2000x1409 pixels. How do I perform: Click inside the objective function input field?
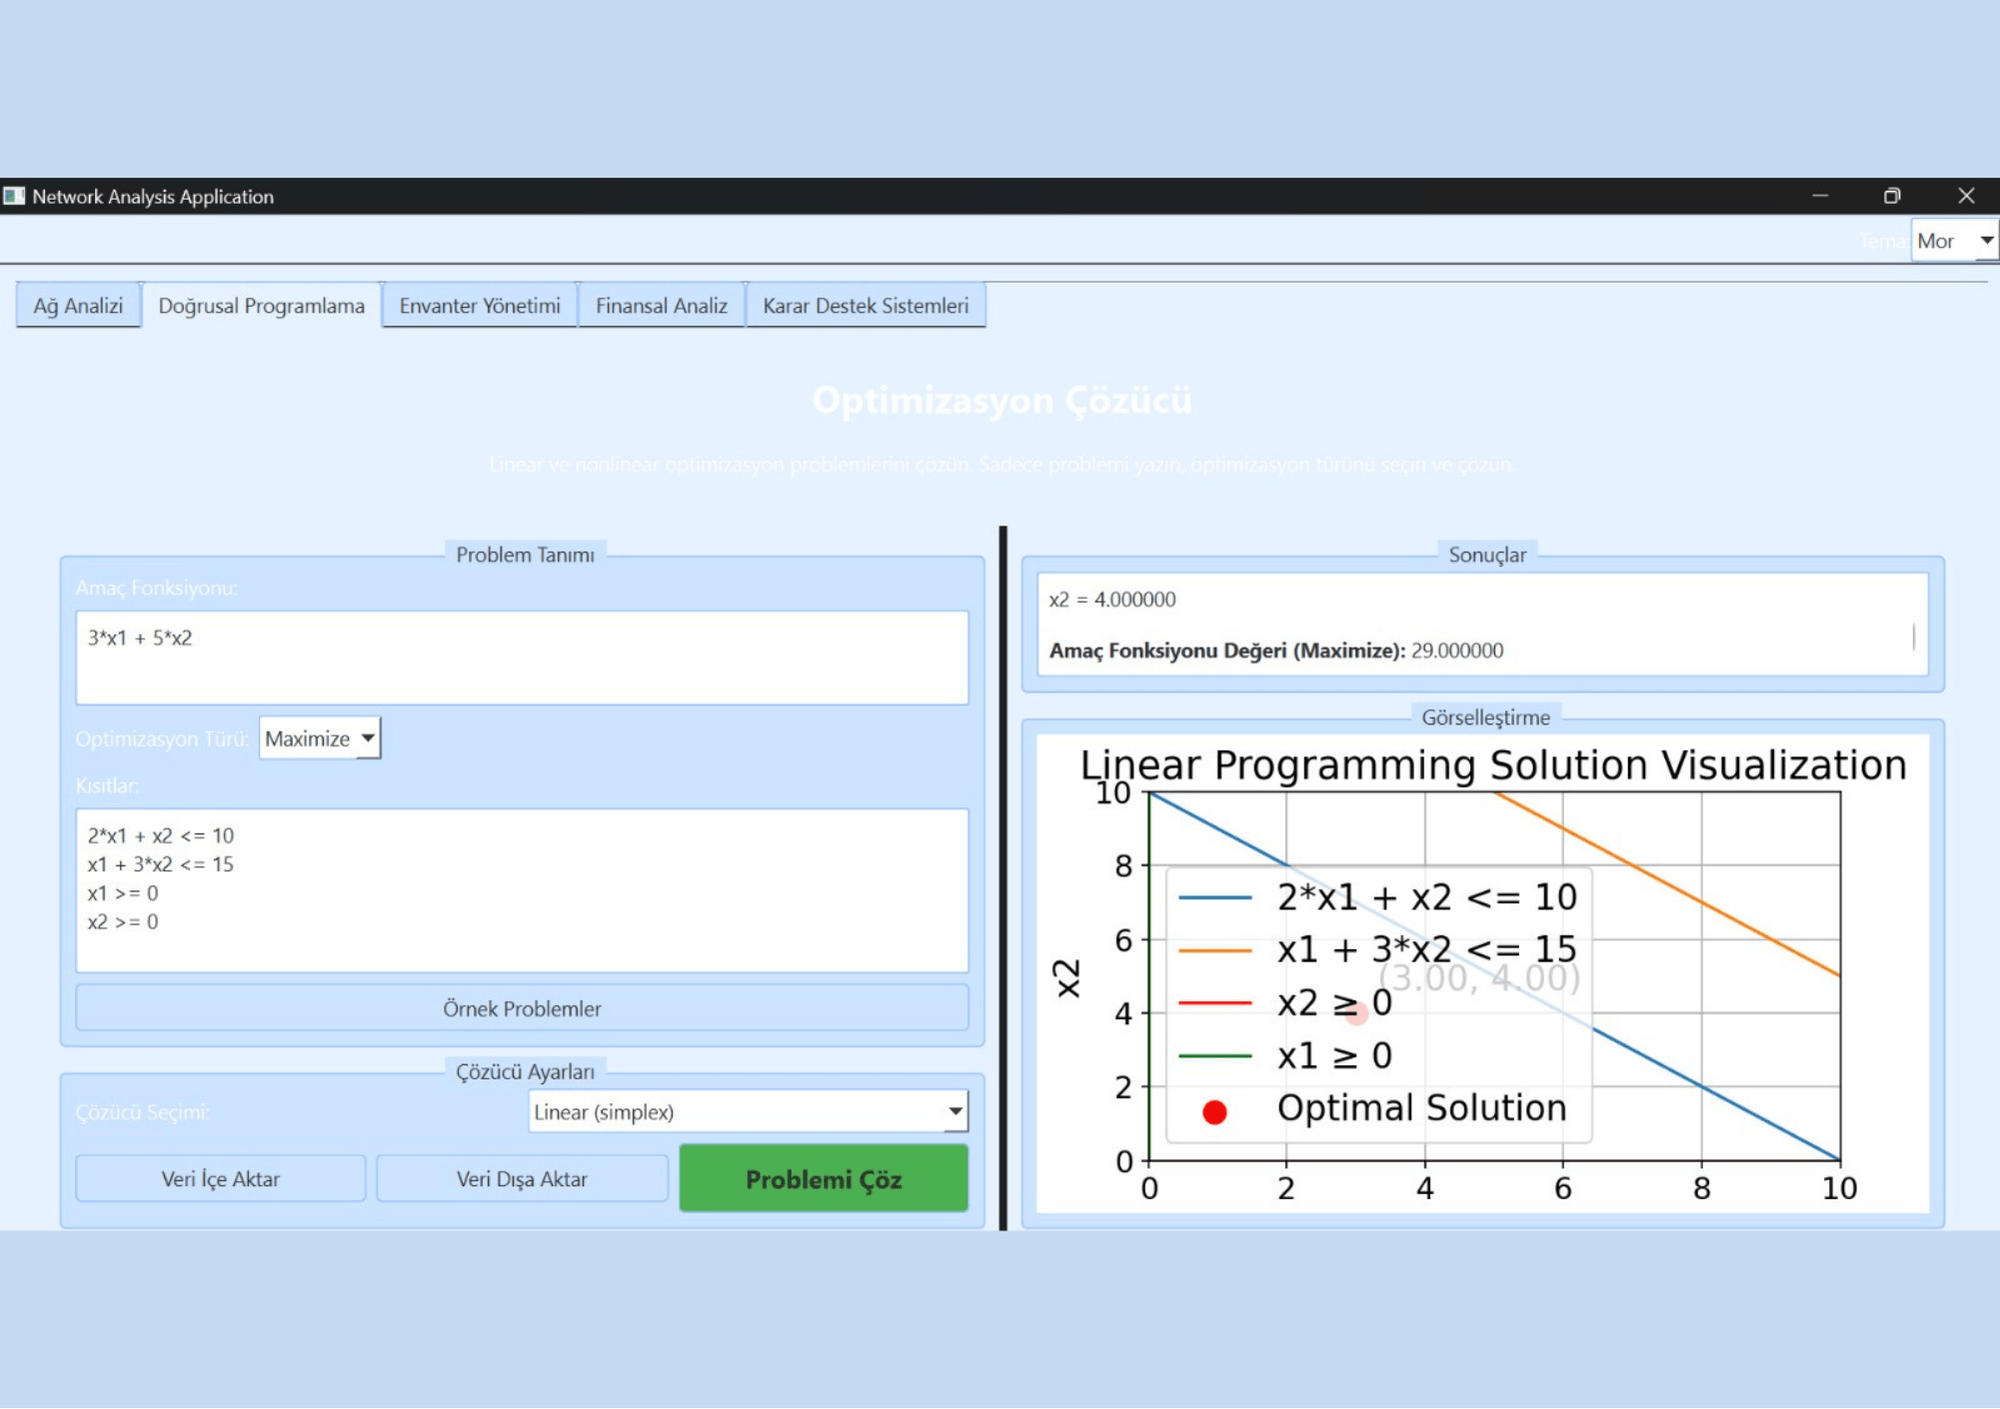[x=522, y=658]
